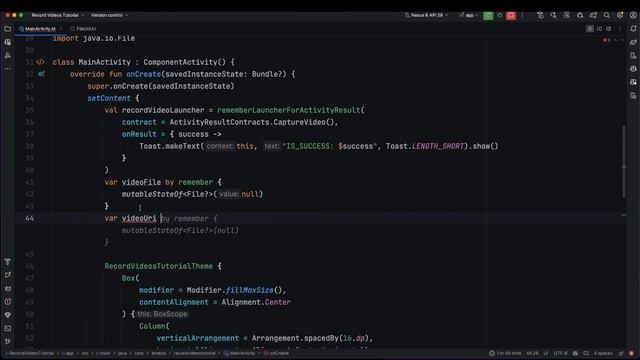
Task: Switch editor to Design view
Action: click(609, 29)
